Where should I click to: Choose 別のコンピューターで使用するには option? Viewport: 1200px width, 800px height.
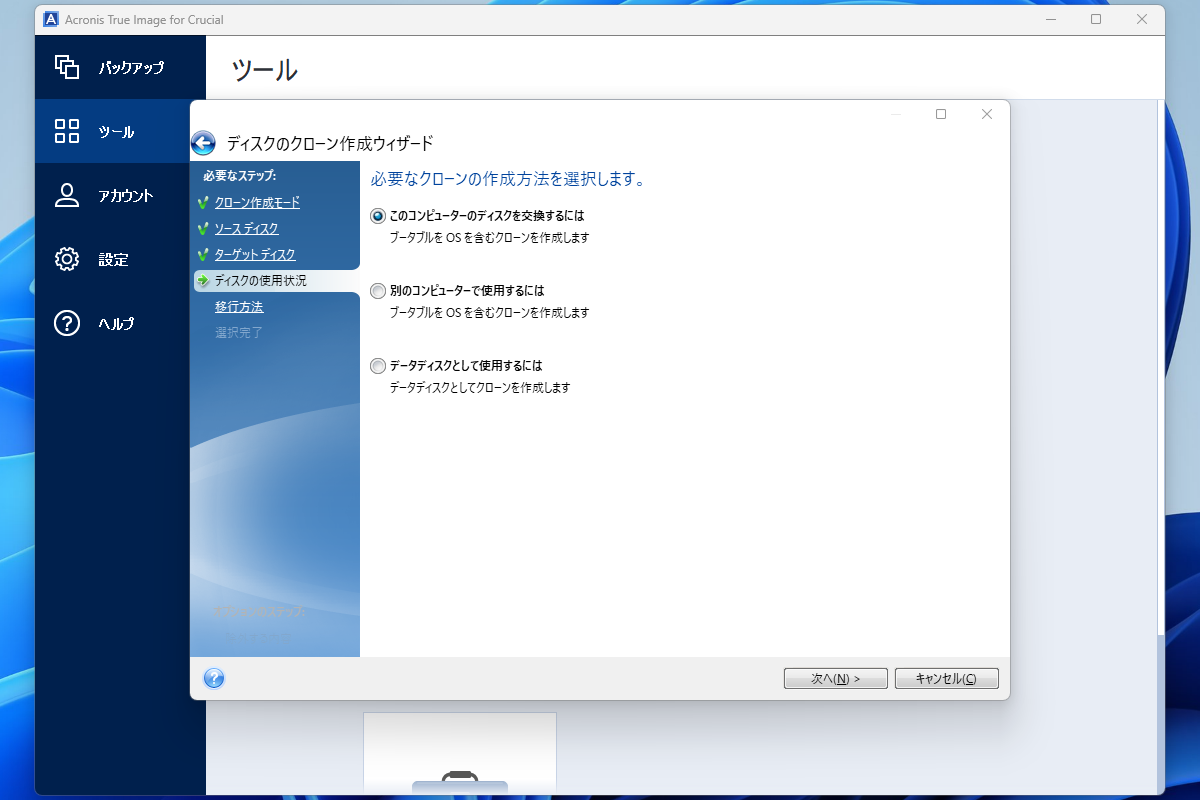tap(377, 290)
